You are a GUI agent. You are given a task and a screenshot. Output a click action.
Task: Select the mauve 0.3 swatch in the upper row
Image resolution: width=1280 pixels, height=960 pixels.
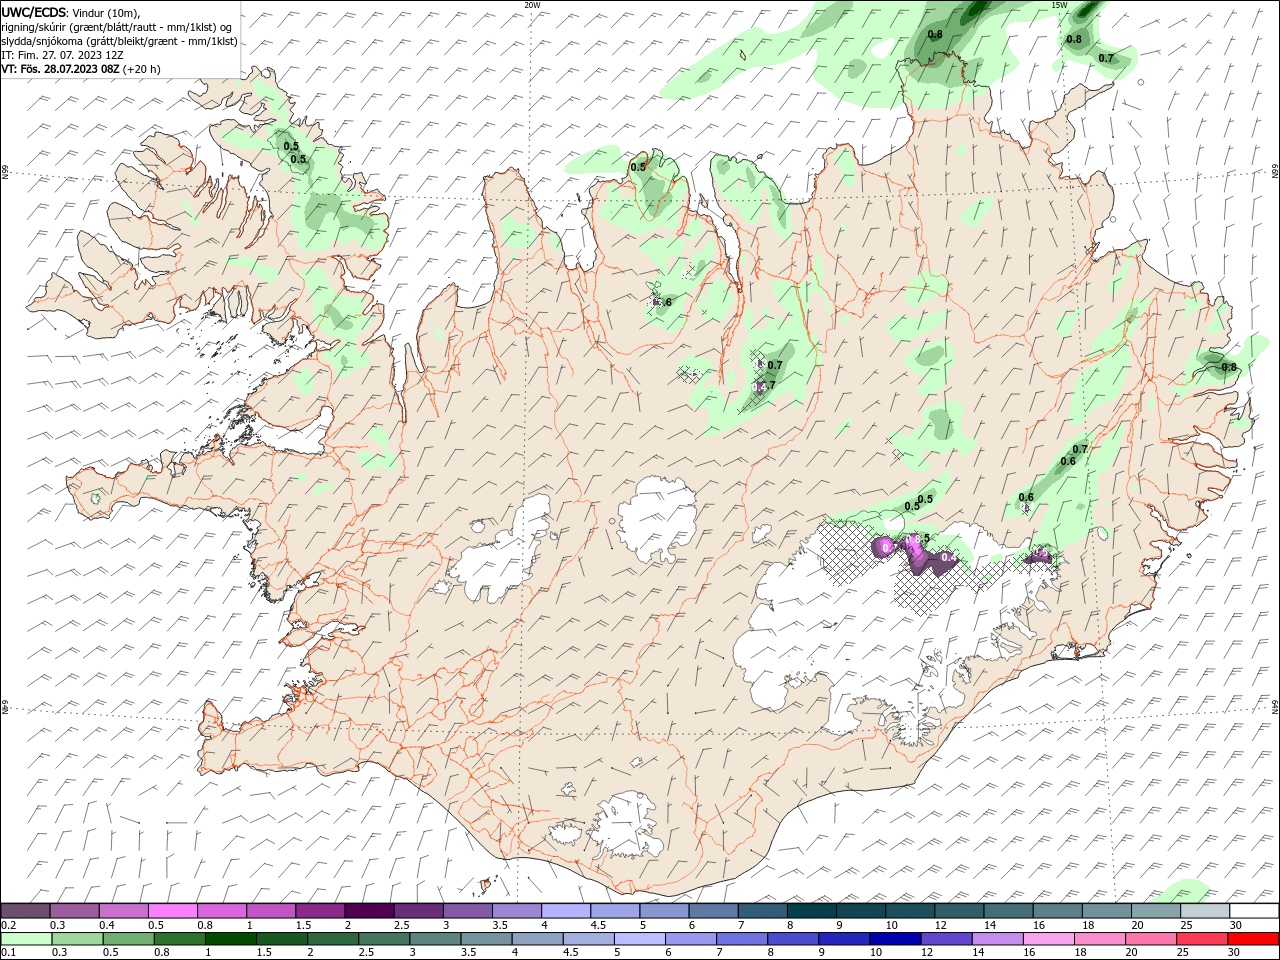(x=75, y=911)
